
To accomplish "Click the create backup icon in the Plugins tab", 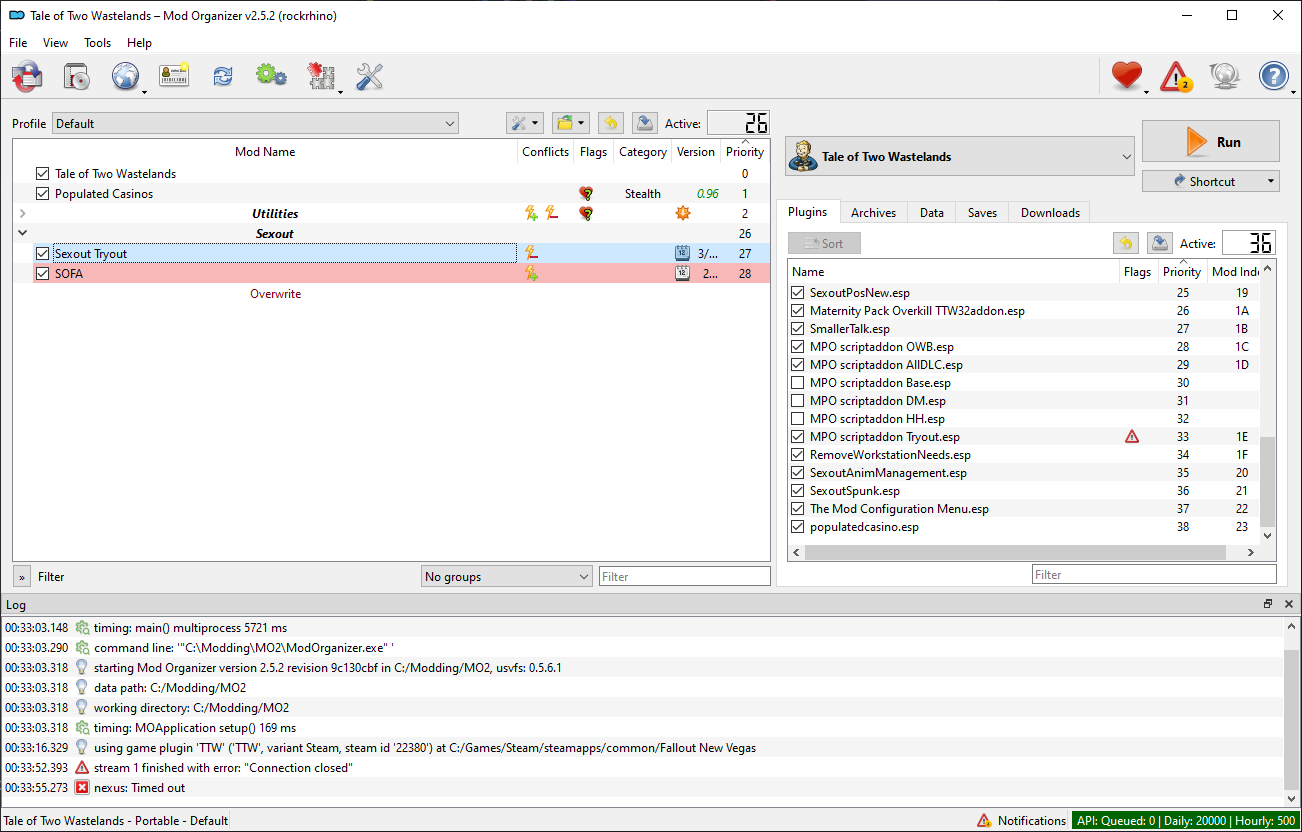I will 1159,243.
